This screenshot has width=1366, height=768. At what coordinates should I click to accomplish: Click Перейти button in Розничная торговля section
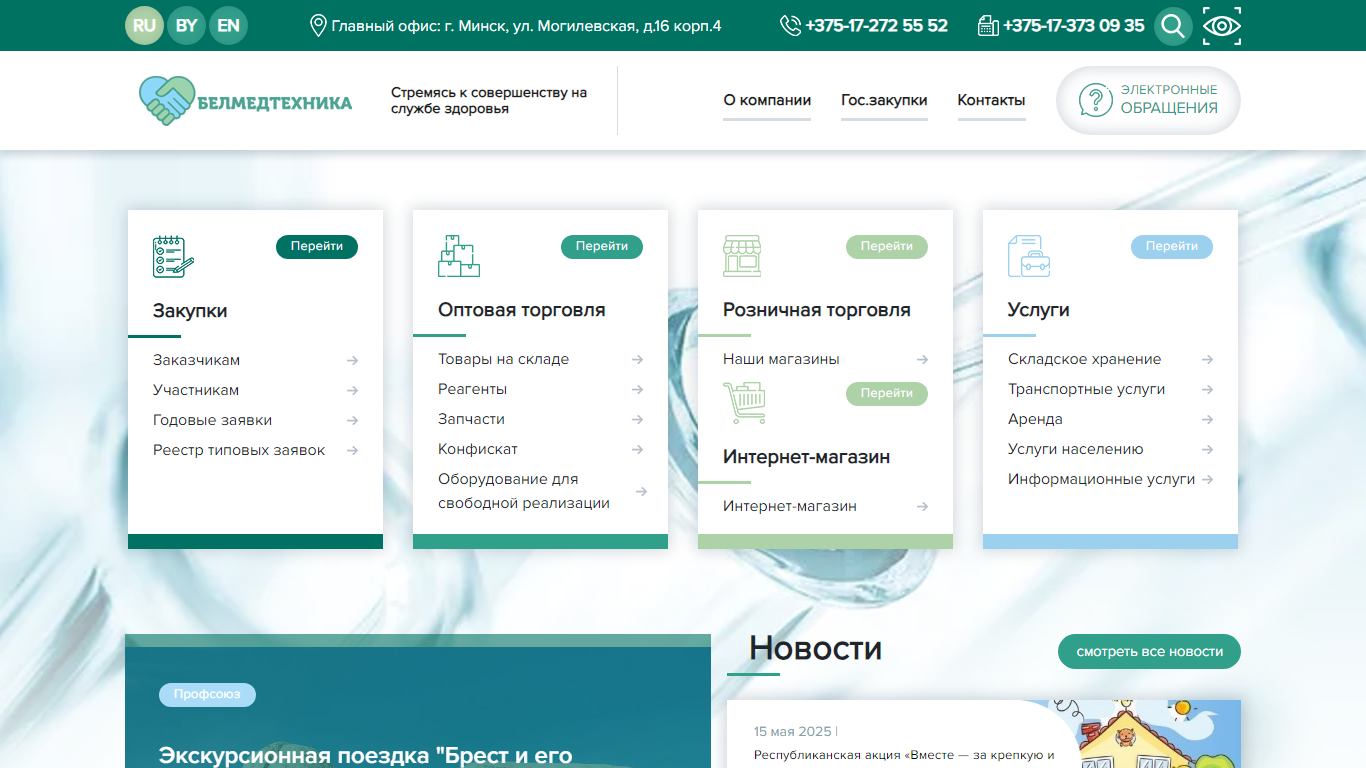pyautogui.click(x=887, y=246)
